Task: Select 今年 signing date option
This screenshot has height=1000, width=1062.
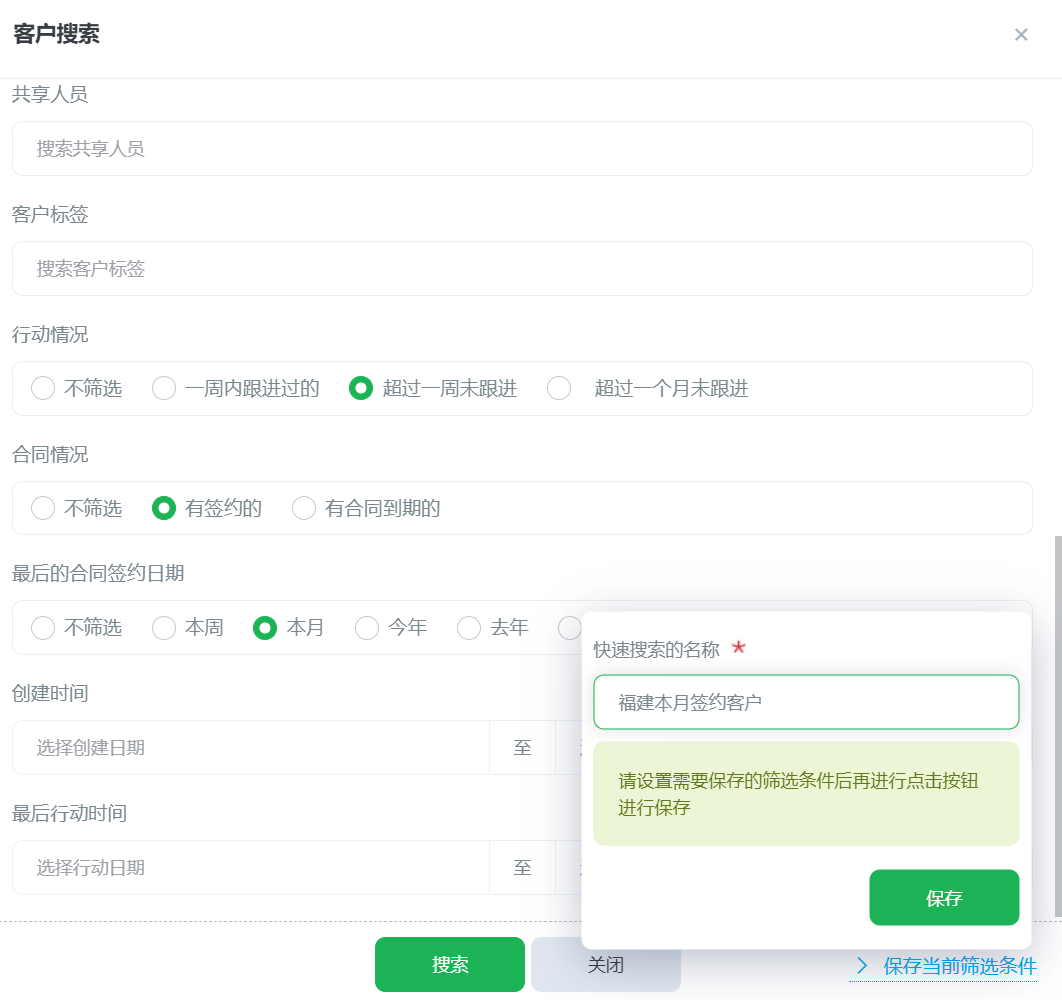Action: point(366,627)
